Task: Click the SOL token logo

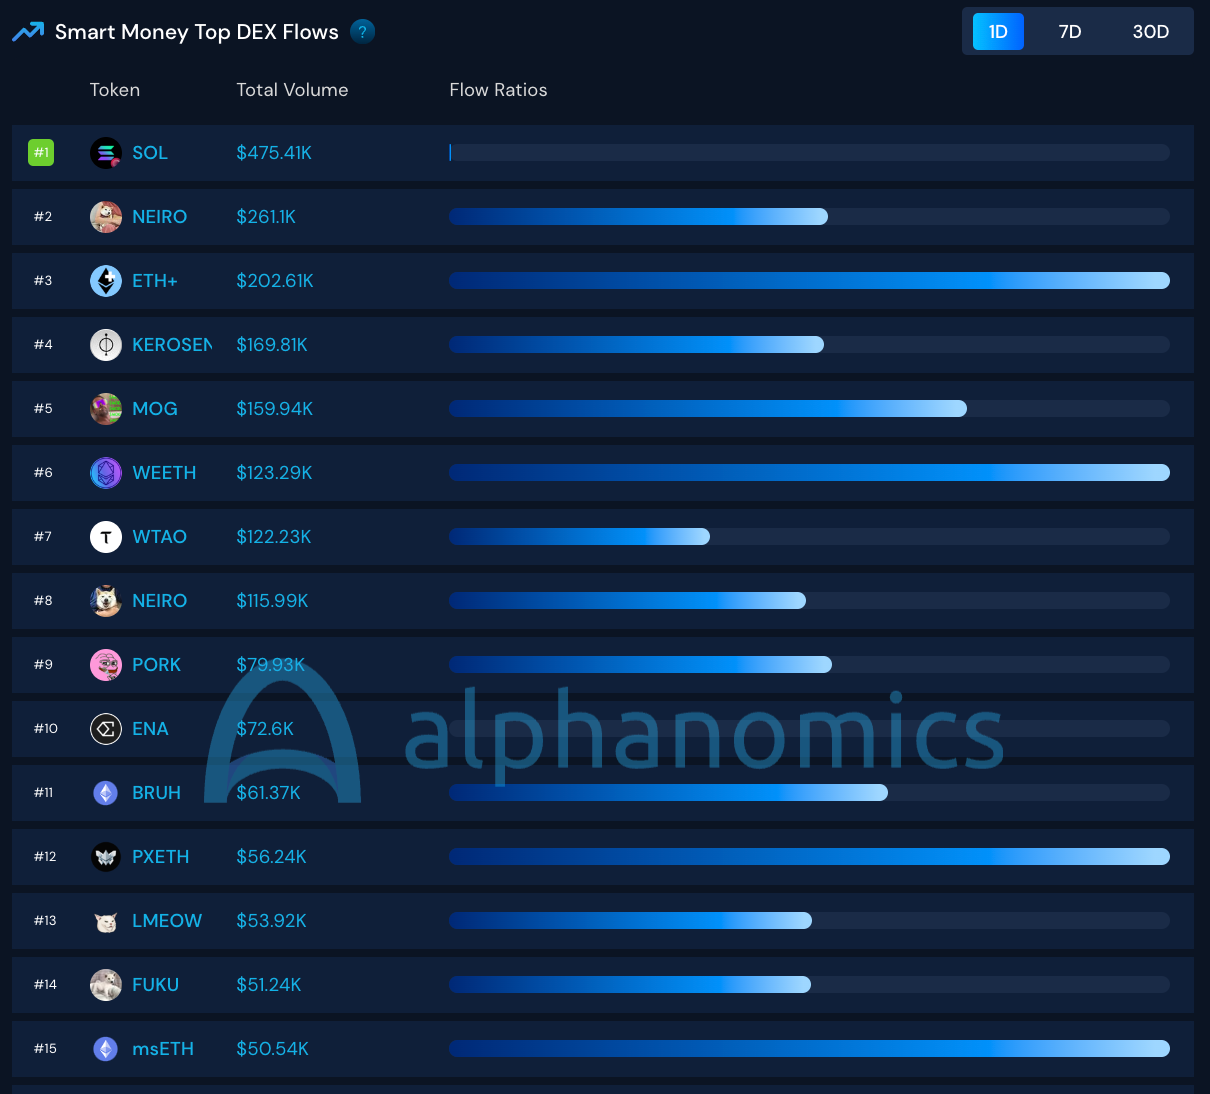Action: pyautogui.click(x=106, y=153)
